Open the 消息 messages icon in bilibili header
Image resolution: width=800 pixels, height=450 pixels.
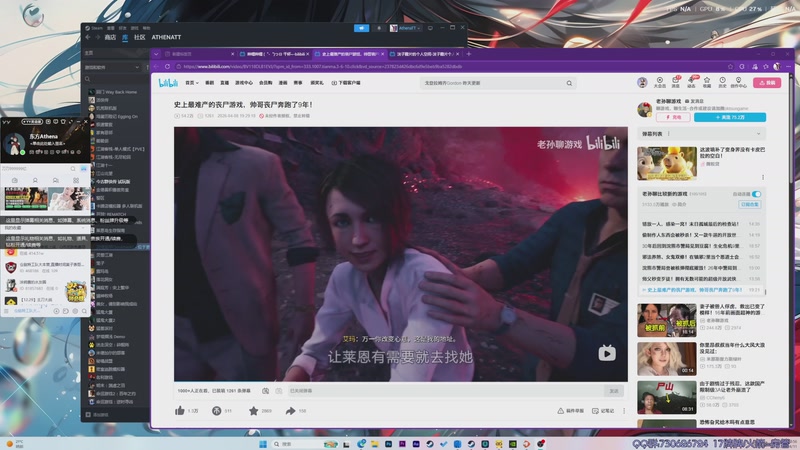(676, 82)
